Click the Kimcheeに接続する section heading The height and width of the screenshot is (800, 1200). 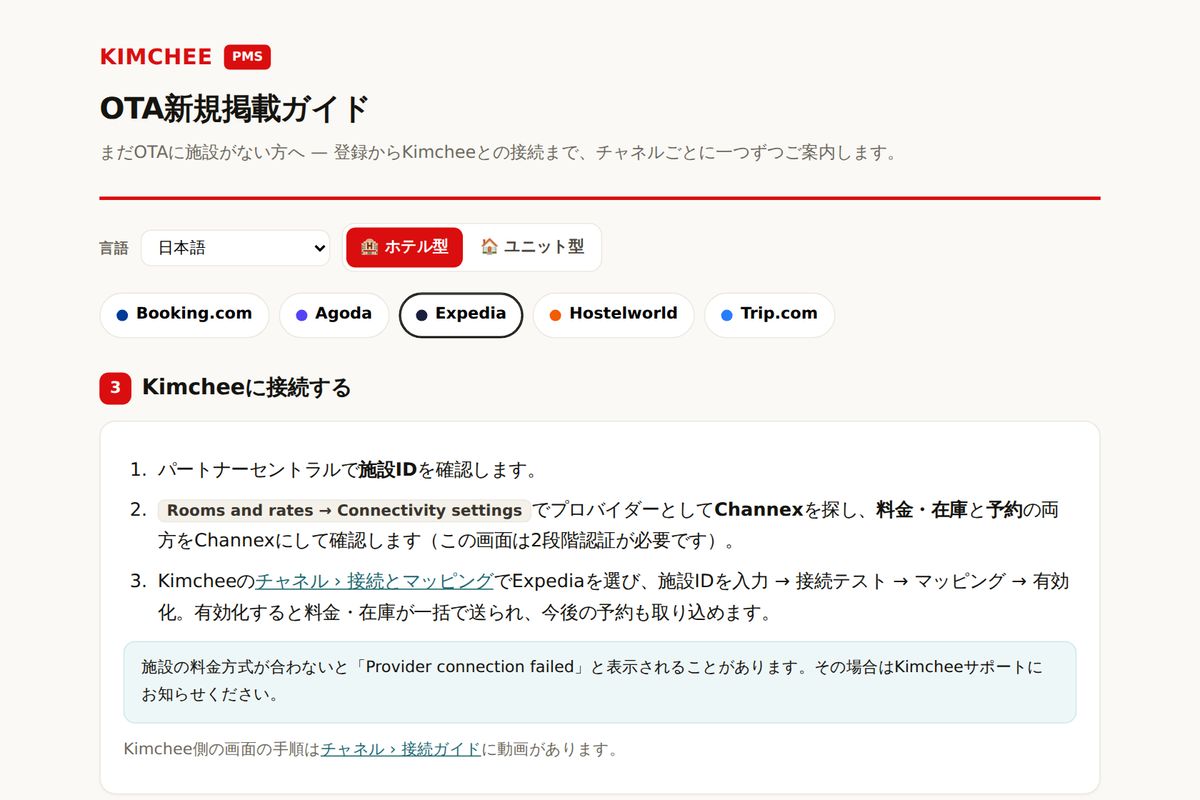(247, 388)
